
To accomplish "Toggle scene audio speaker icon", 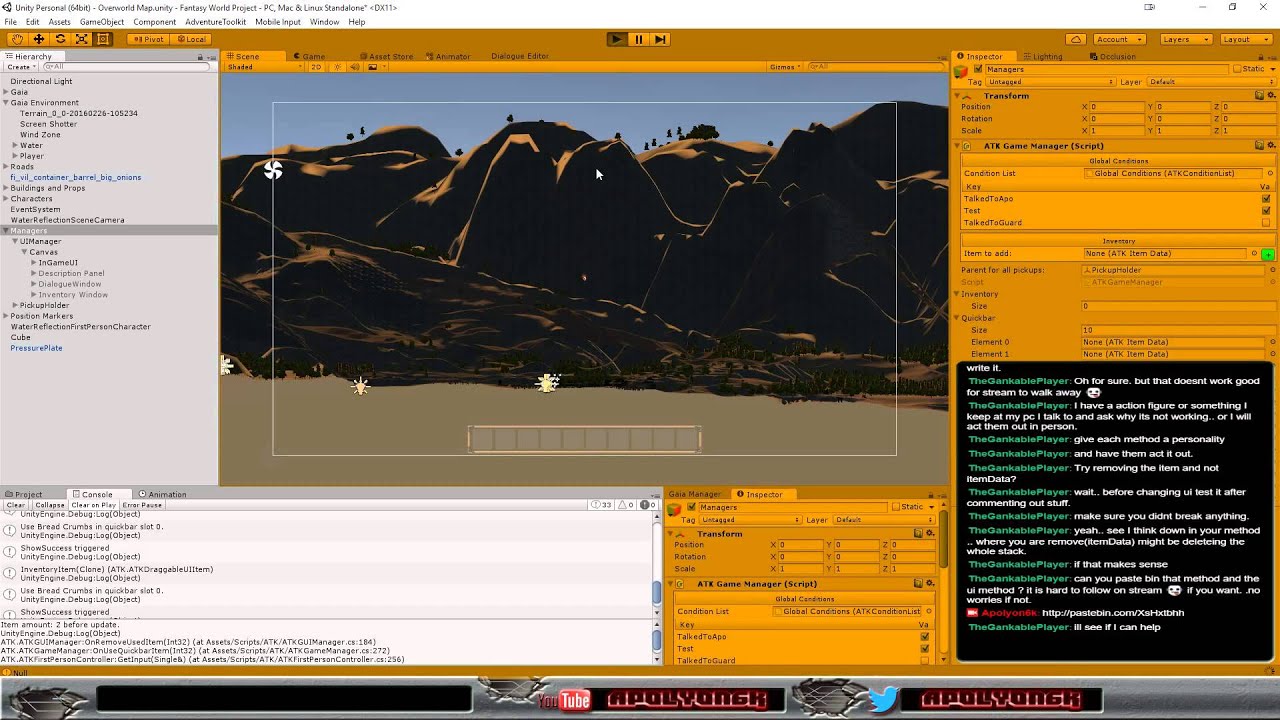I will point(354,67).
